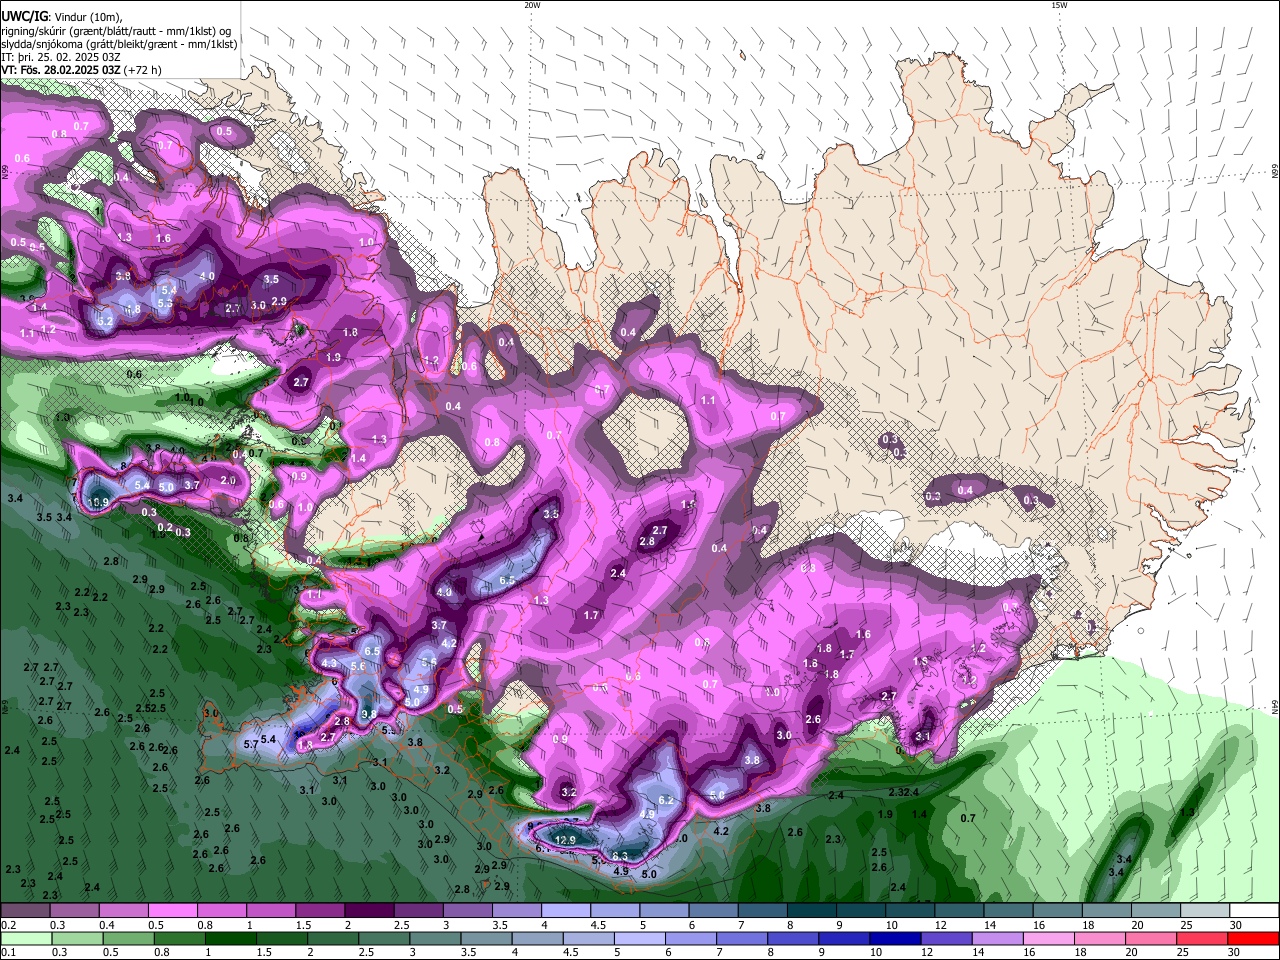Click the UWC/IG title text
Screen dimensions: 1280x960
point(25,17)
